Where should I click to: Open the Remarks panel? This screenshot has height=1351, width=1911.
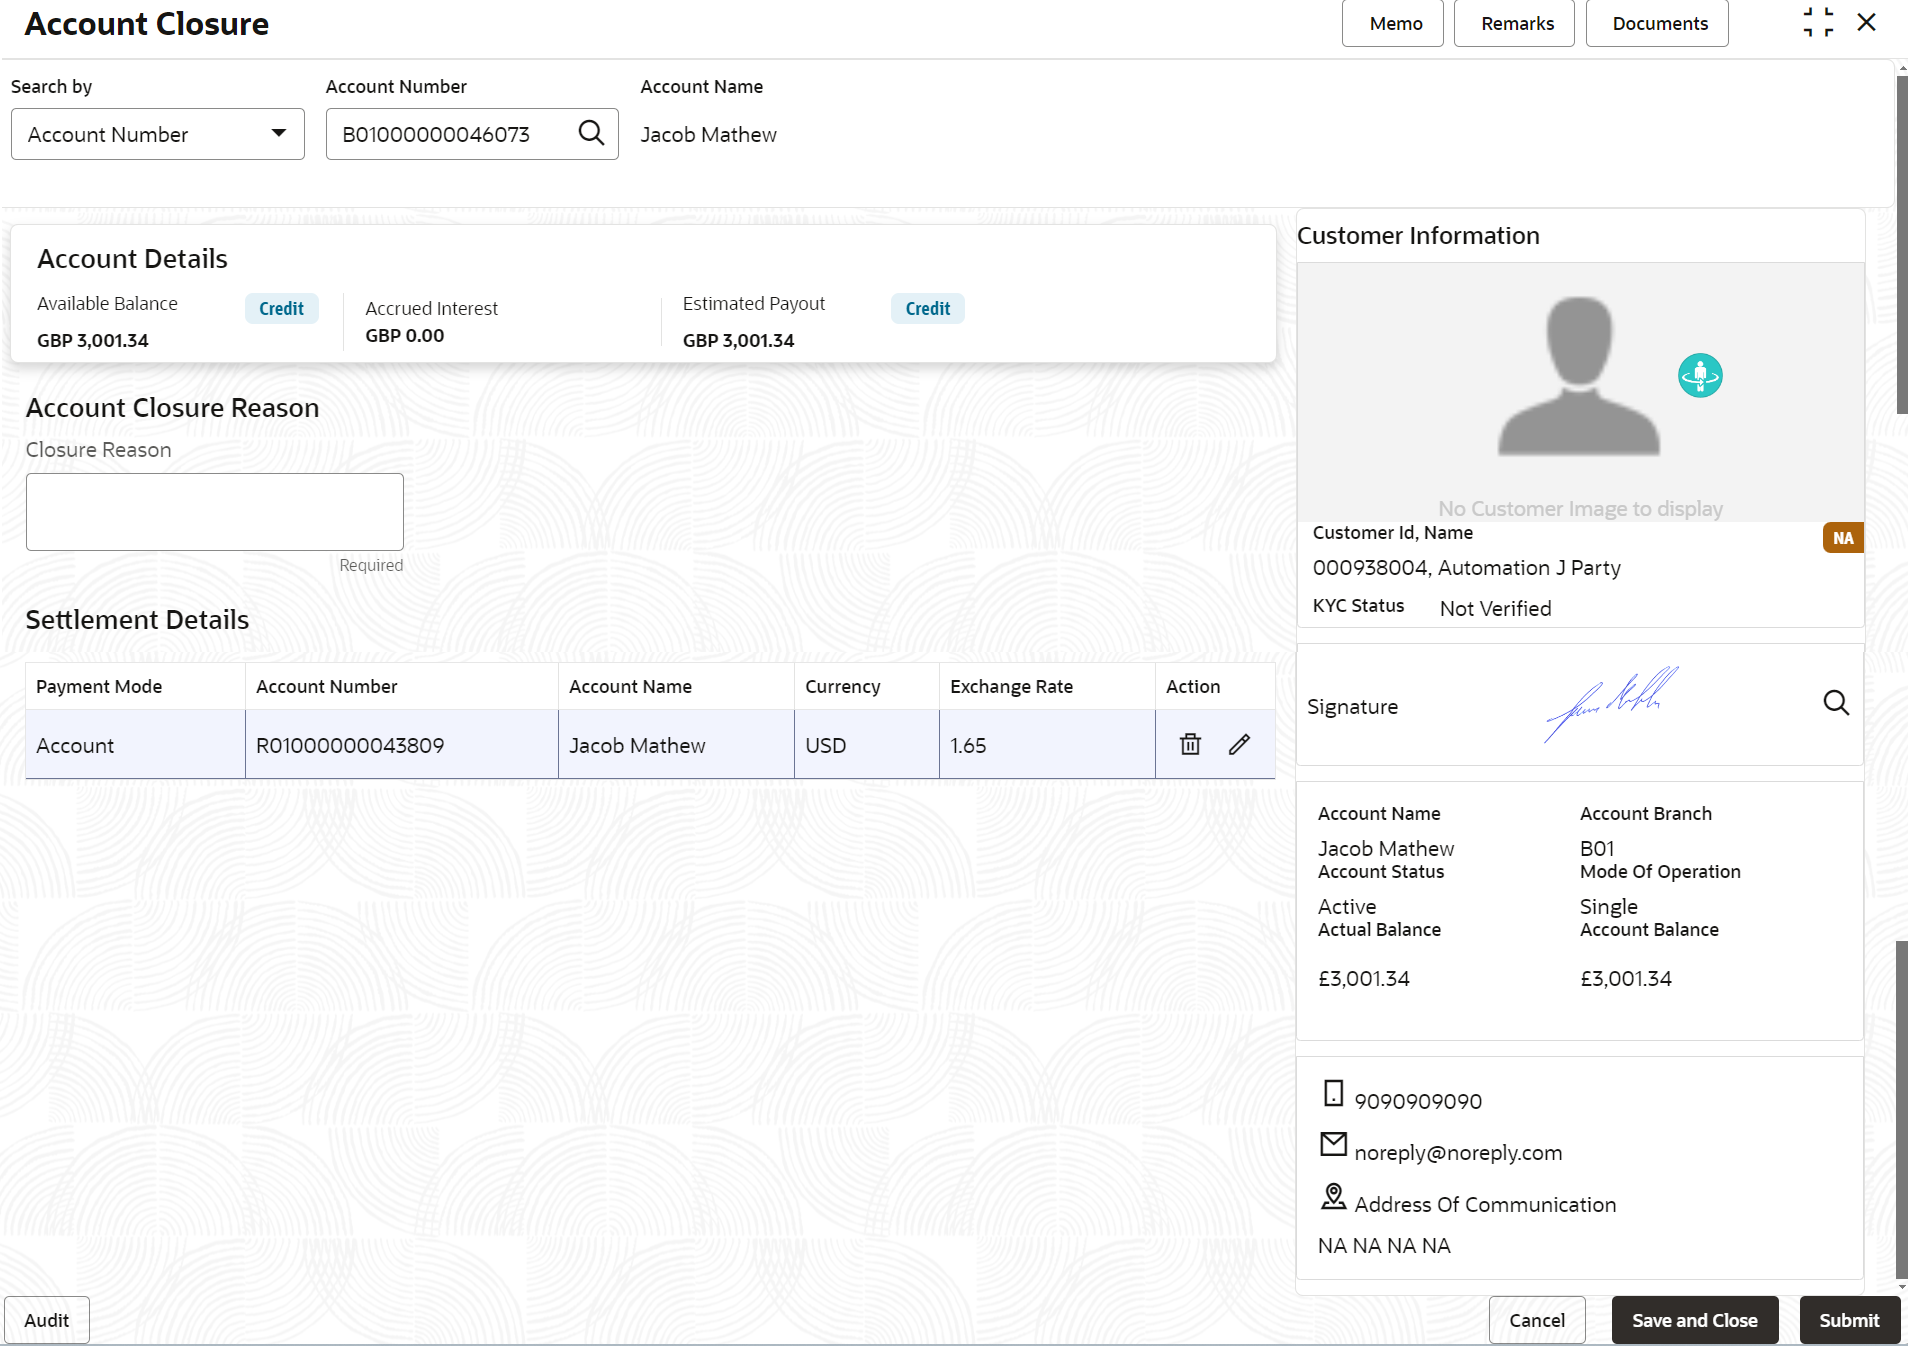click(x=1514, y=23)
